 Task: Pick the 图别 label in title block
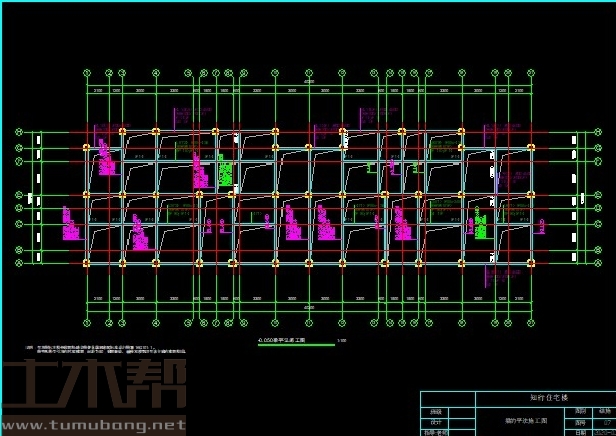click(581, 411)
